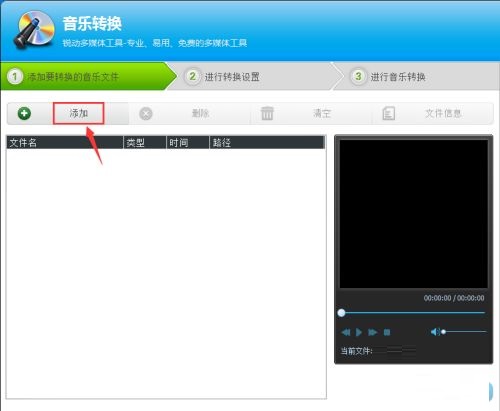Click the green plus add icon
The image size is (500, 411).
pos(24,114)
